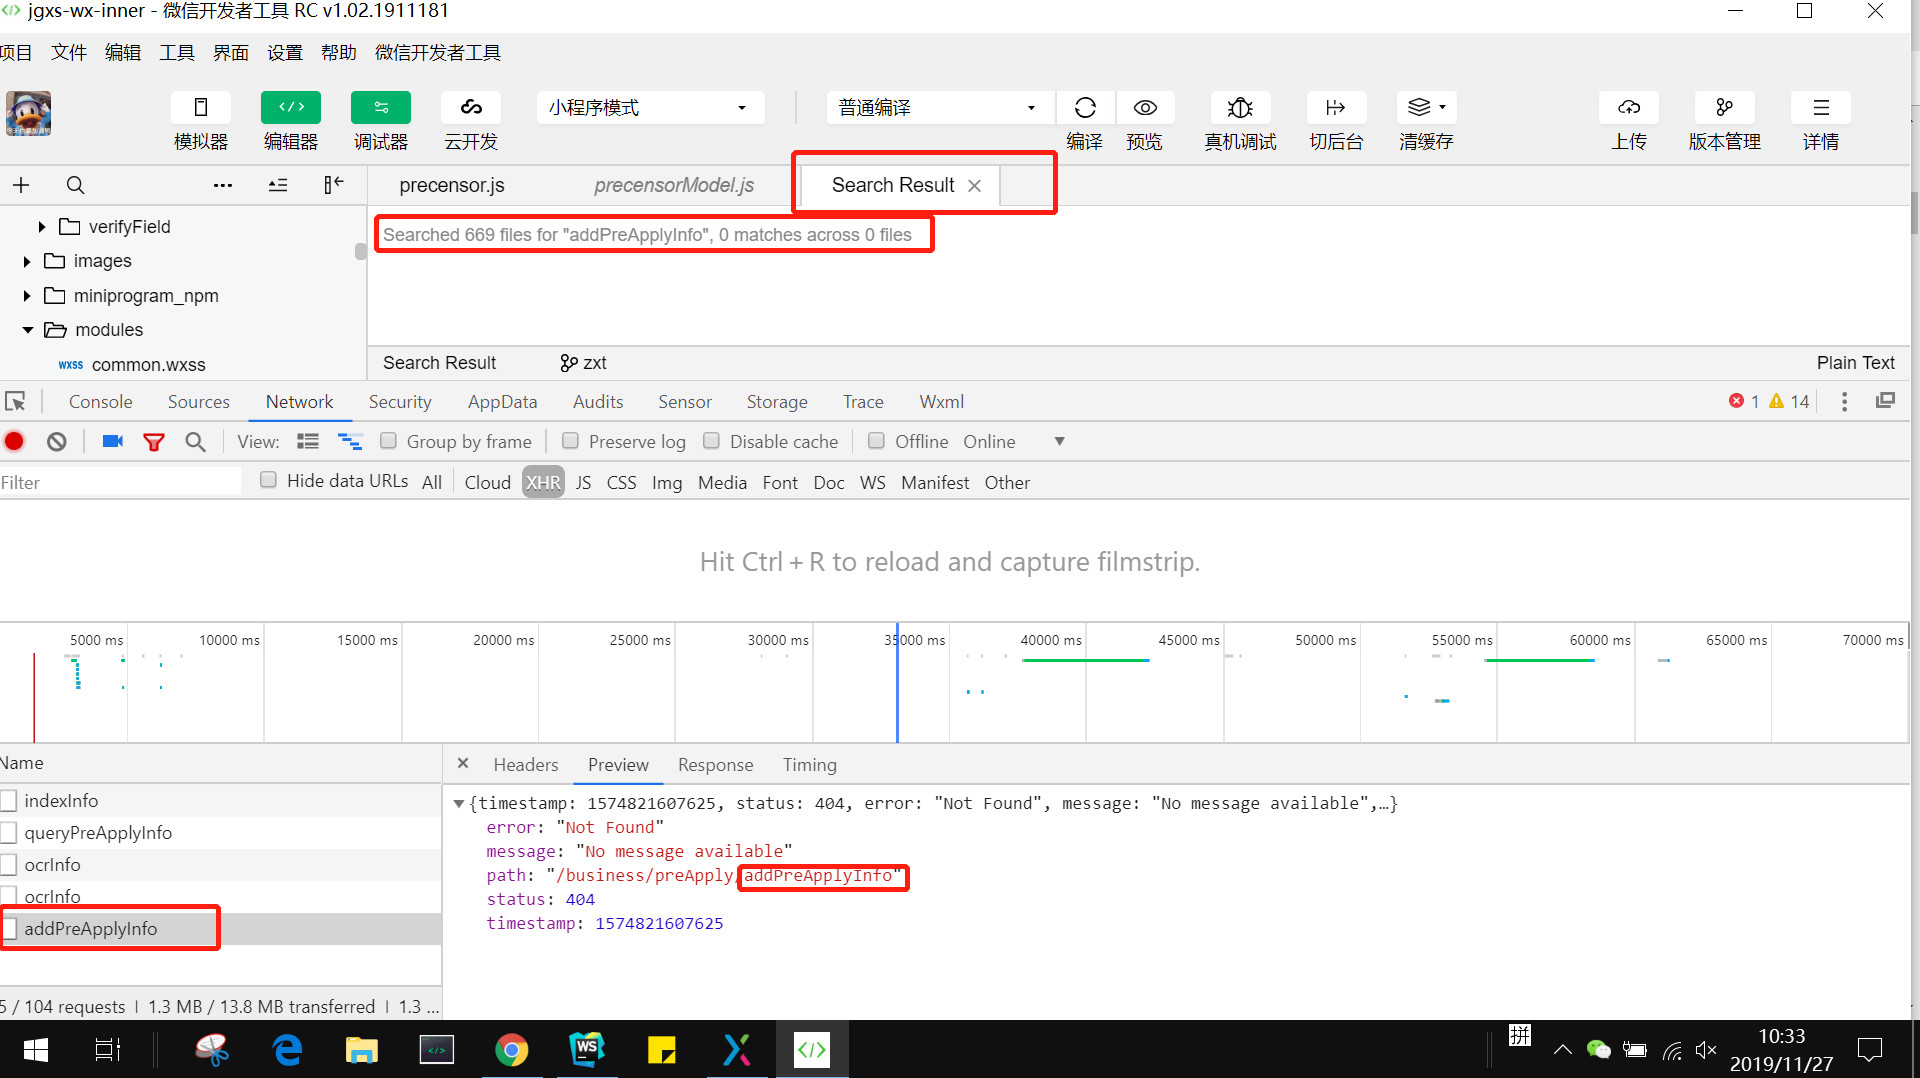Clear the network log icon

tap(57, 442)
